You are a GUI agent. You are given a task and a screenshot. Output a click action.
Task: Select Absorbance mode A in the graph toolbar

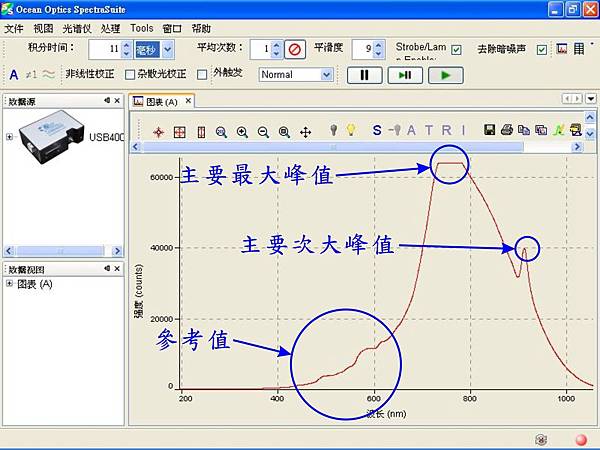(411, 130)
